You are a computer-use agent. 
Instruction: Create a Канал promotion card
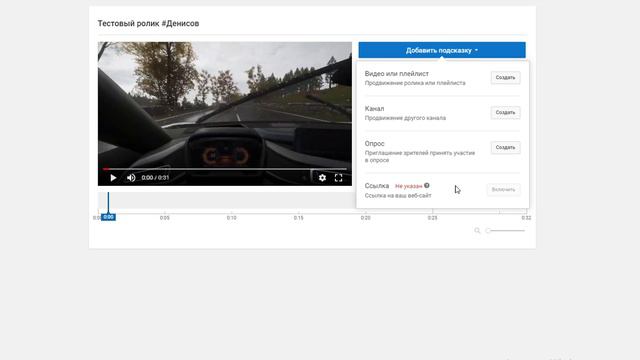pos(505,113)
